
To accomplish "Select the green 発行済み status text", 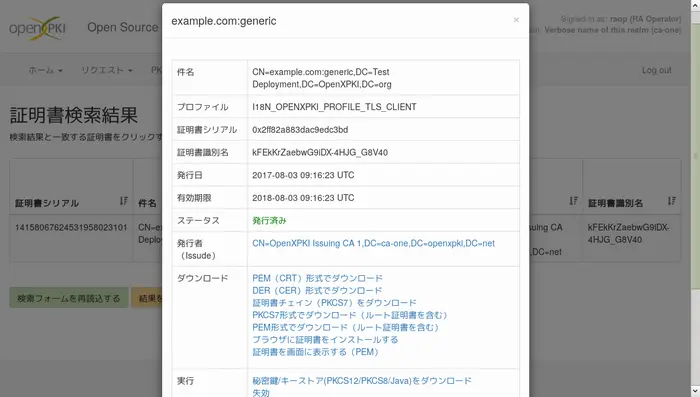I will click(269, 221).
